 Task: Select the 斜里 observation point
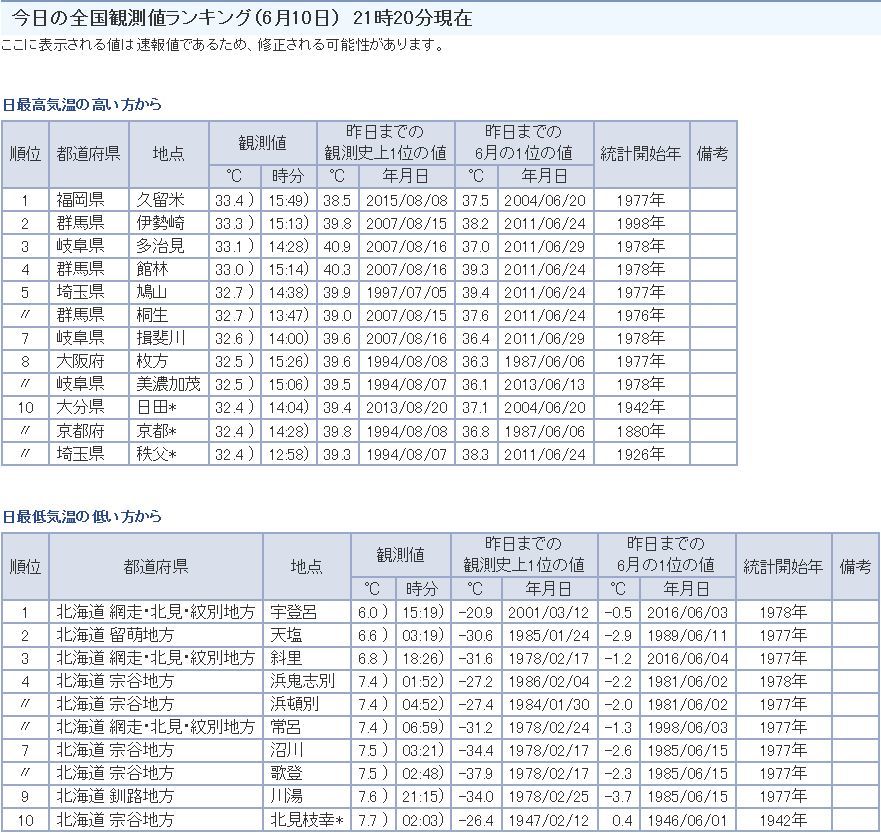(286, 658)
